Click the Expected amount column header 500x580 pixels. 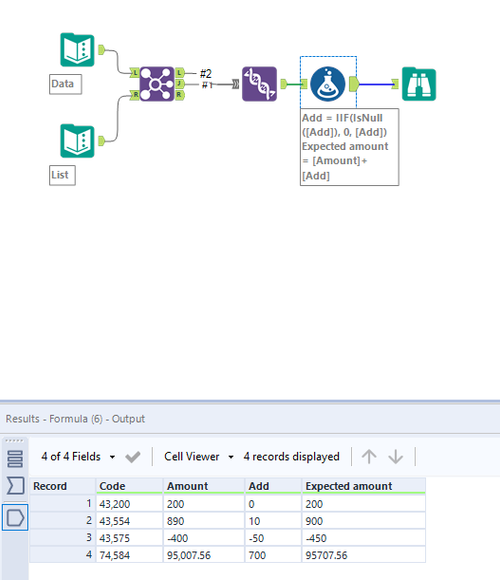tap(364, 486)
